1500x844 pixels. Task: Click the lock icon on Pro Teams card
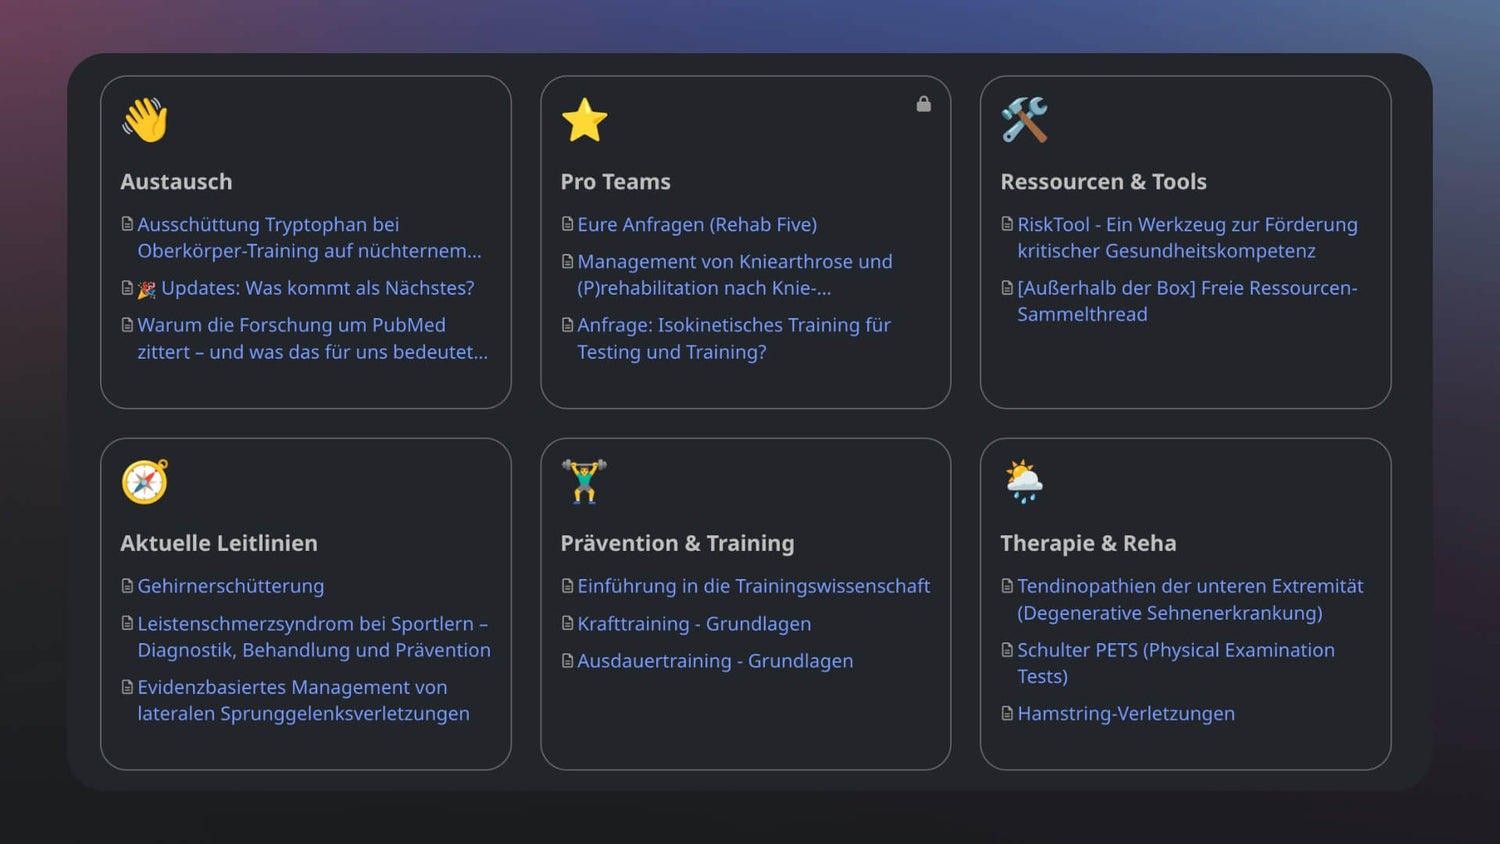[924, 104]
